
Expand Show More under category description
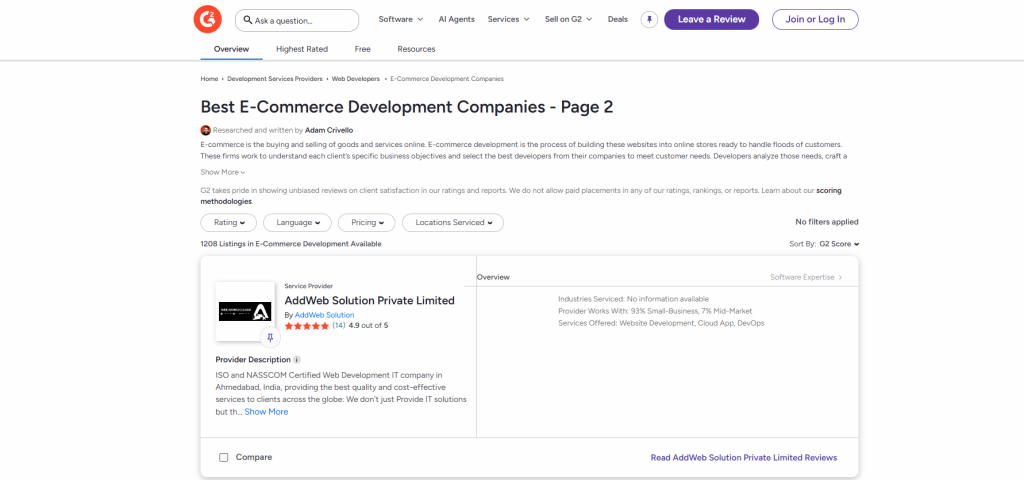[223, 172]
